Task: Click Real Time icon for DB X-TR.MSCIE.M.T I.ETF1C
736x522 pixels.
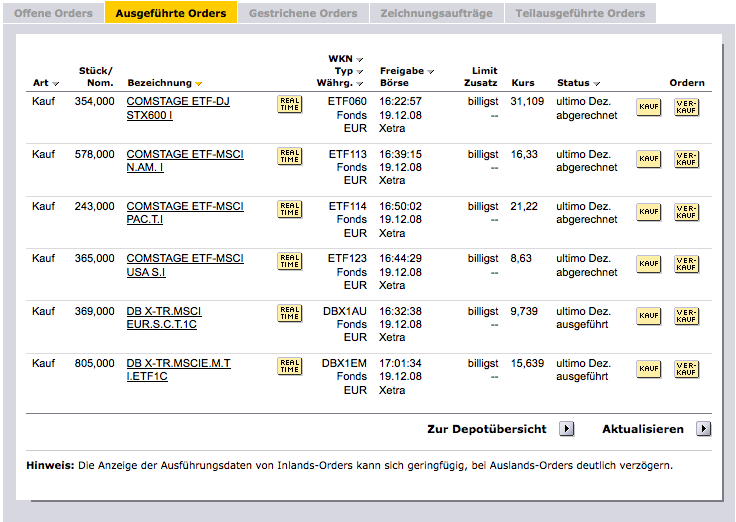Action: click(290, 367)
